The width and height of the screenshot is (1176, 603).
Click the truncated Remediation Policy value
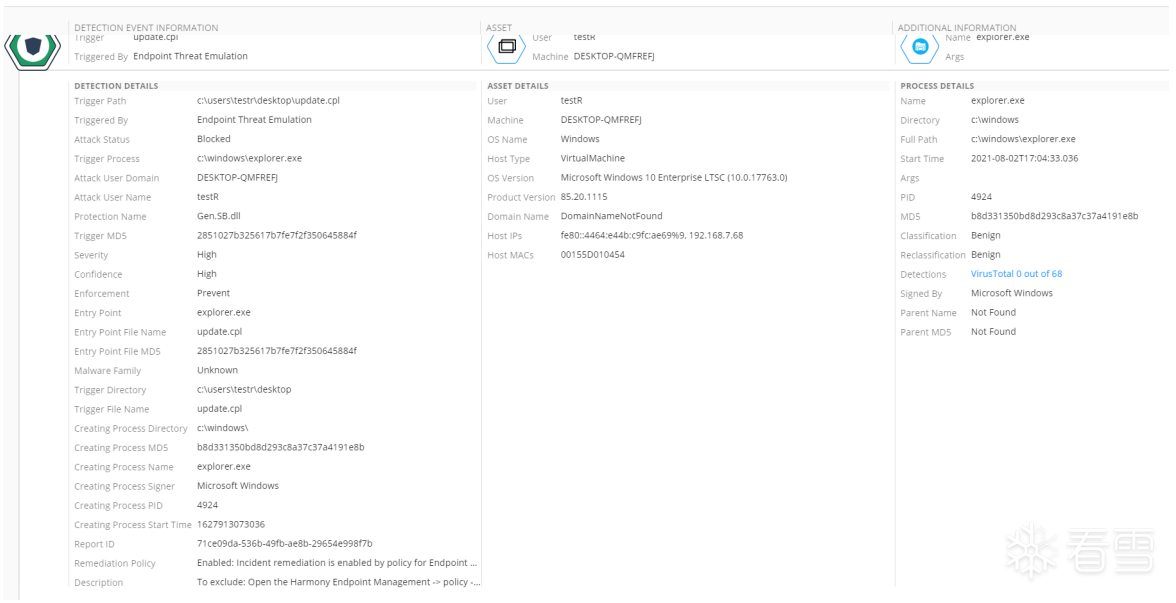point(337,563)
